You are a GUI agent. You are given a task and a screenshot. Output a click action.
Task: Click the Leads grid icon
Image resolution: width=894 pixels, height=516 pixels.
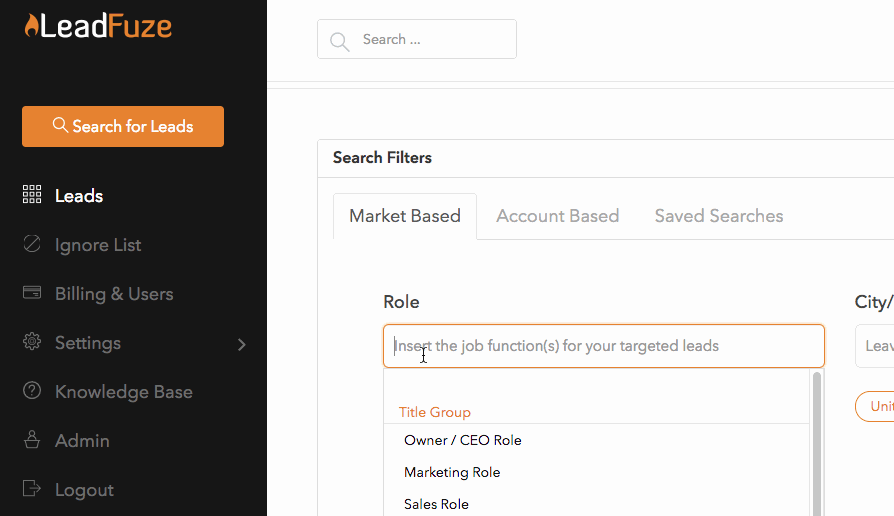coord(32,195)
